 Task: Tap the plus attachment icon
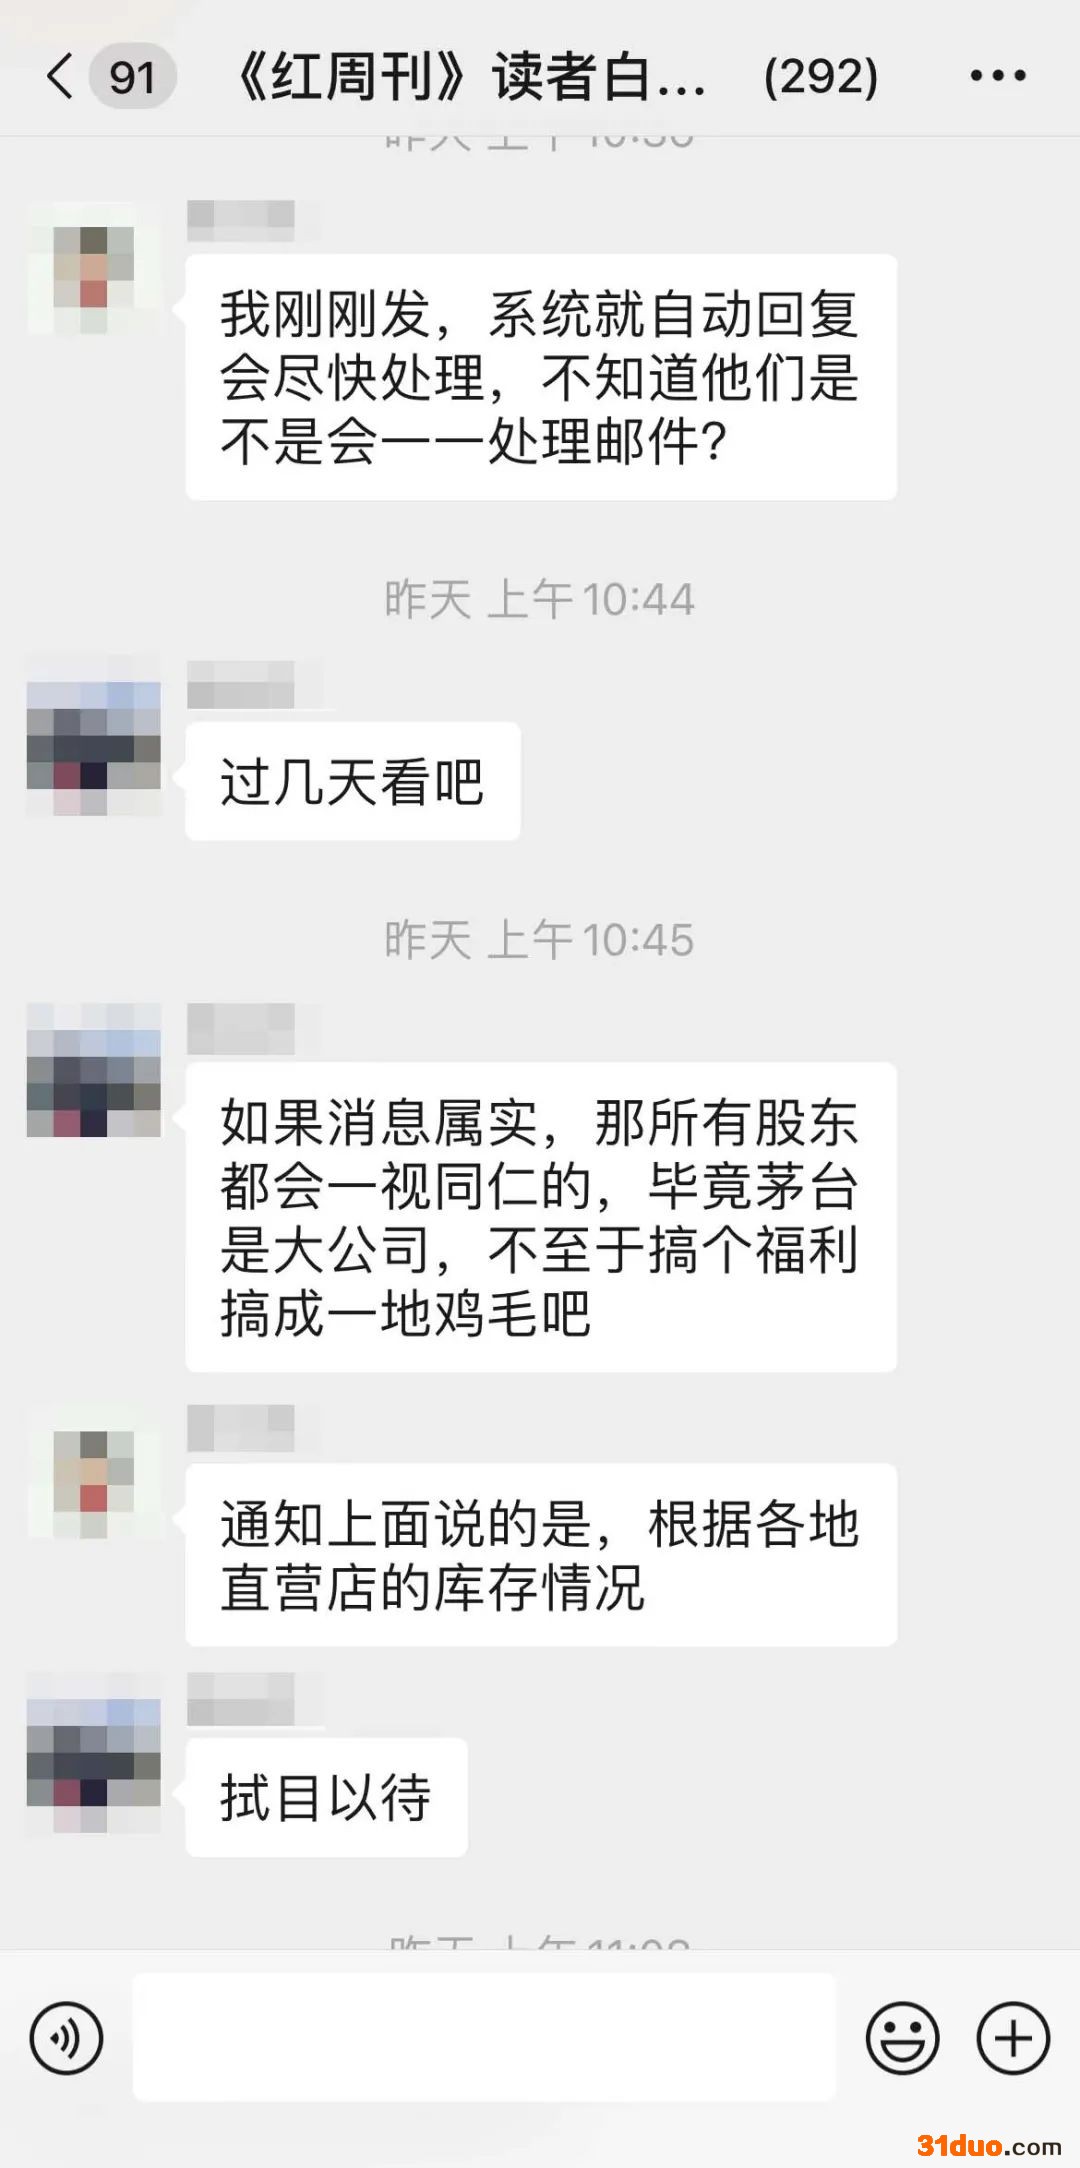1013,2037
